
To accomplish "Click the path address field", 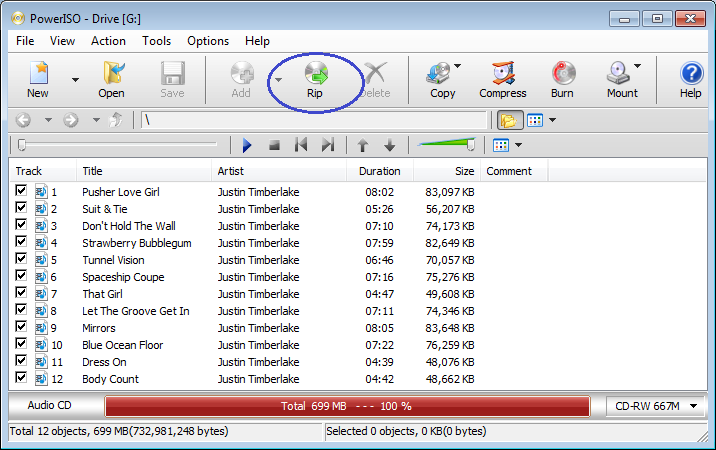I will 314,120.
